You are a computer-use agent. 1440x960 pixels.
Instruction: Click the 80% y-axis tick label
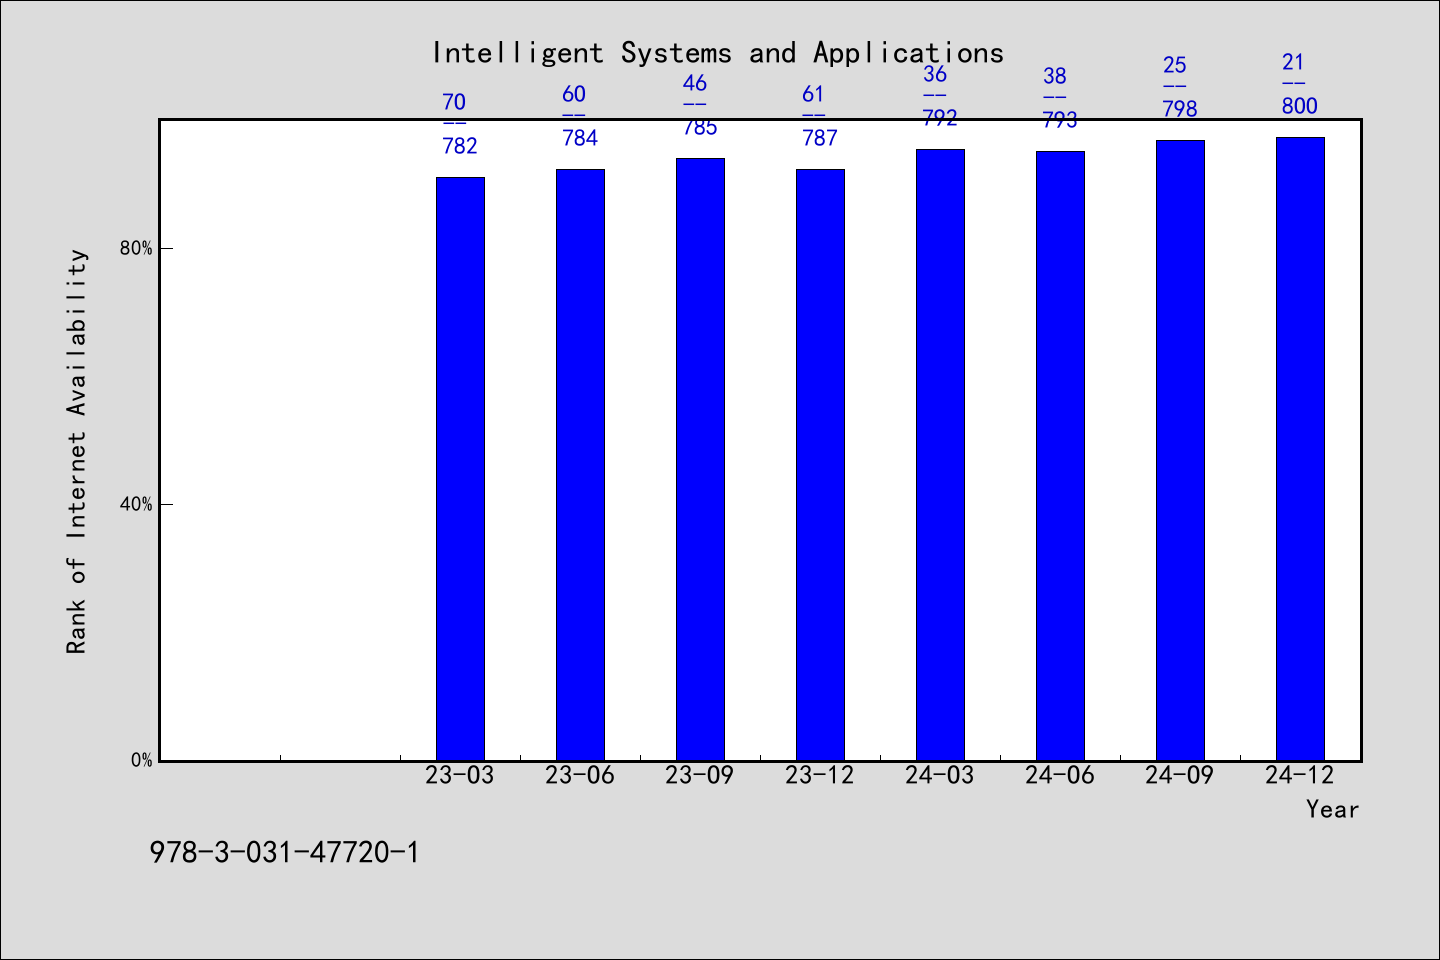(137, 249)
